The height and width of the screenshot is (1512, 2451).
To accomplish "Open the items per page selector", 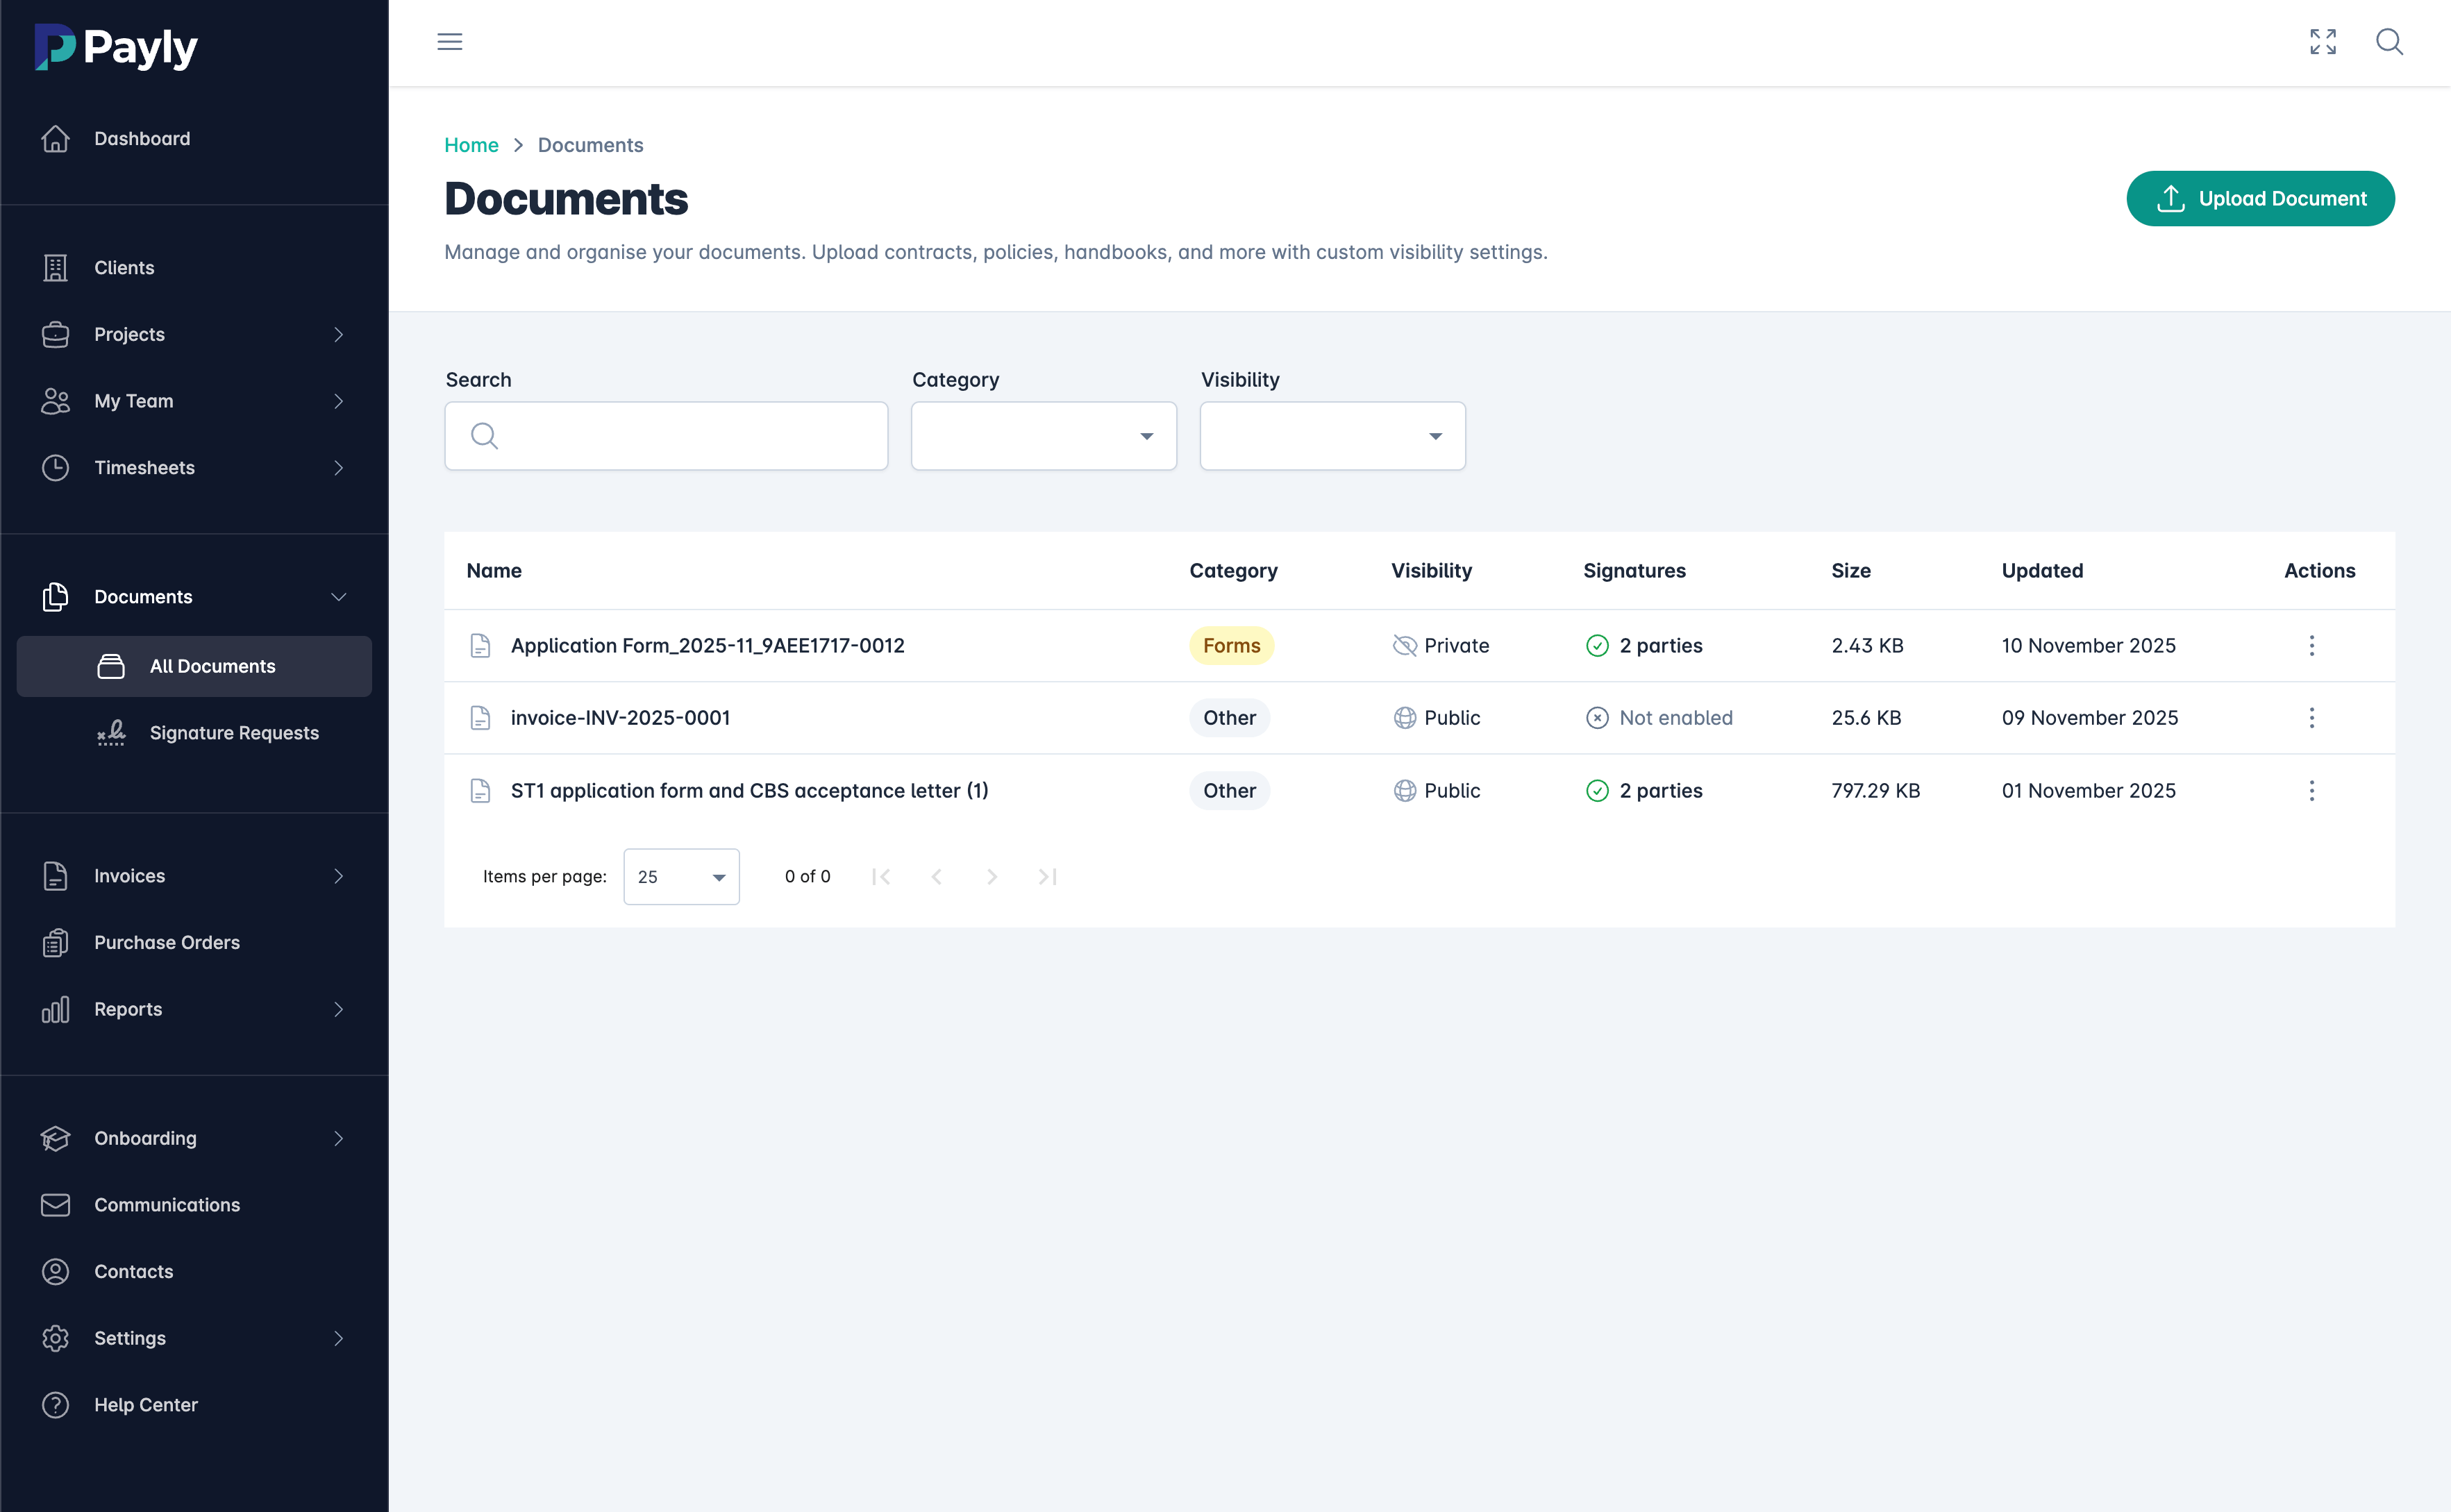I will coord(680,876).
